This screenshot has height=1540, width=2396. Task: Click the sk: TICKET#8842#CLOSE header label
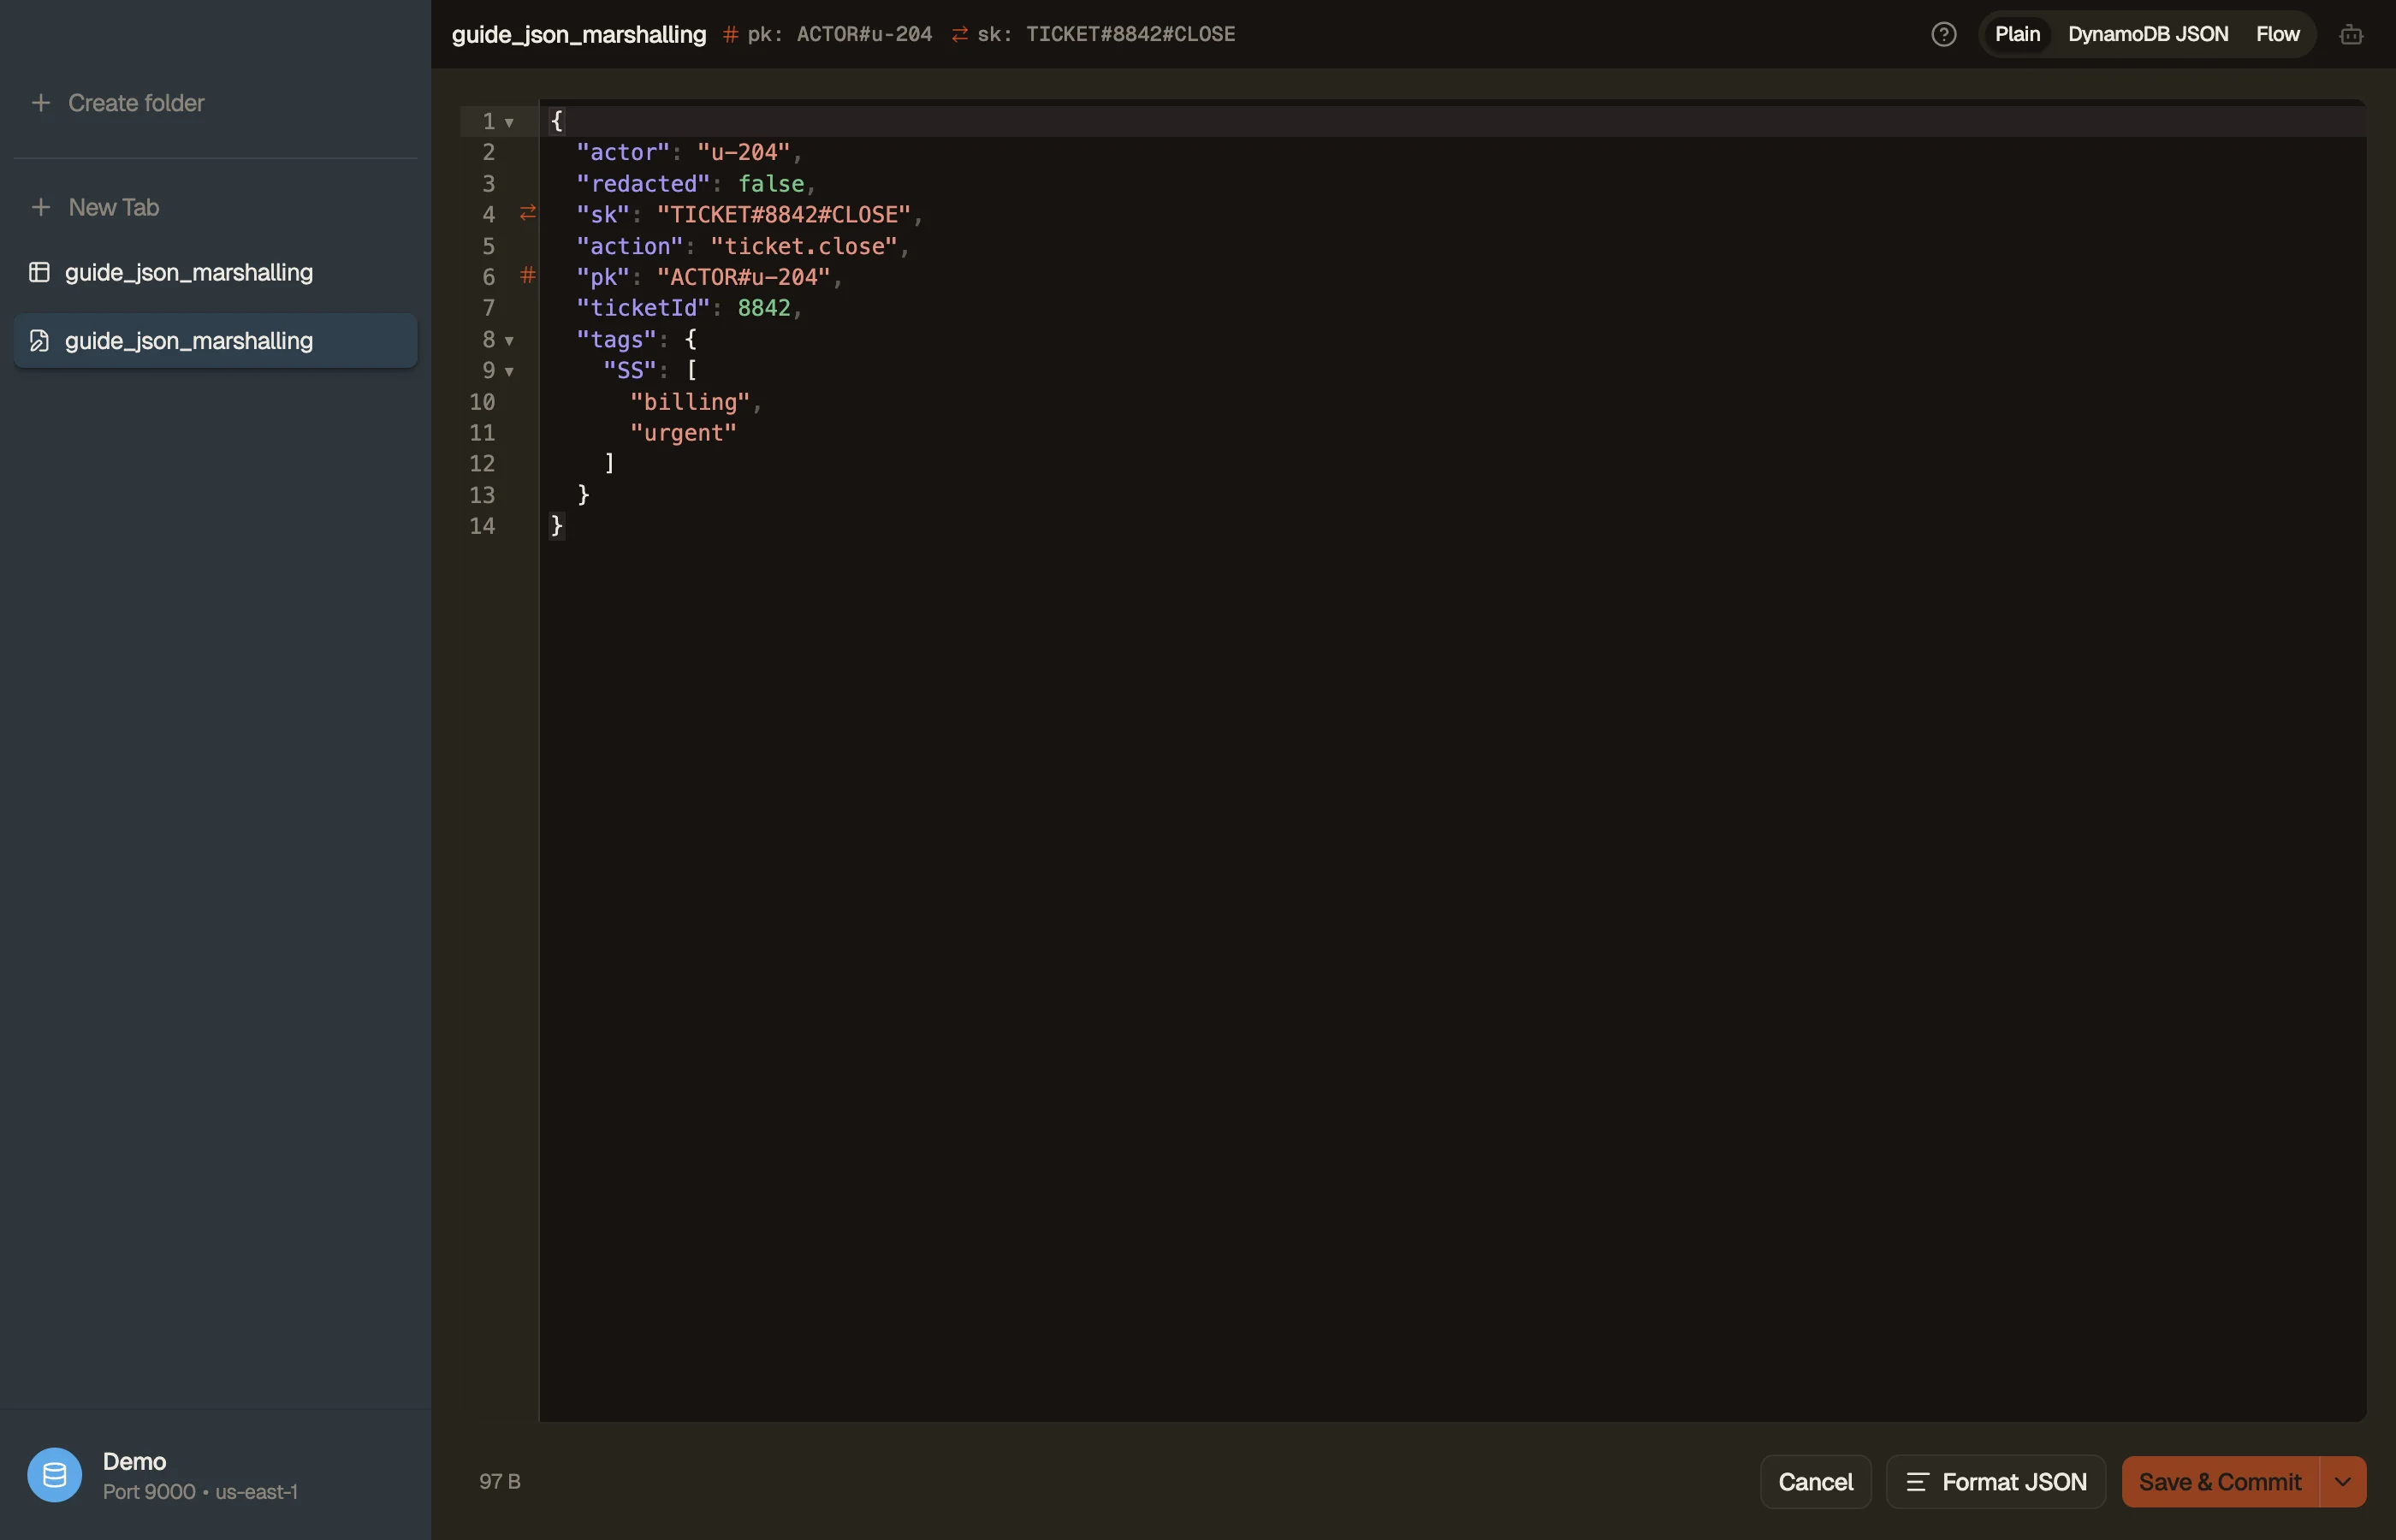1106,34
